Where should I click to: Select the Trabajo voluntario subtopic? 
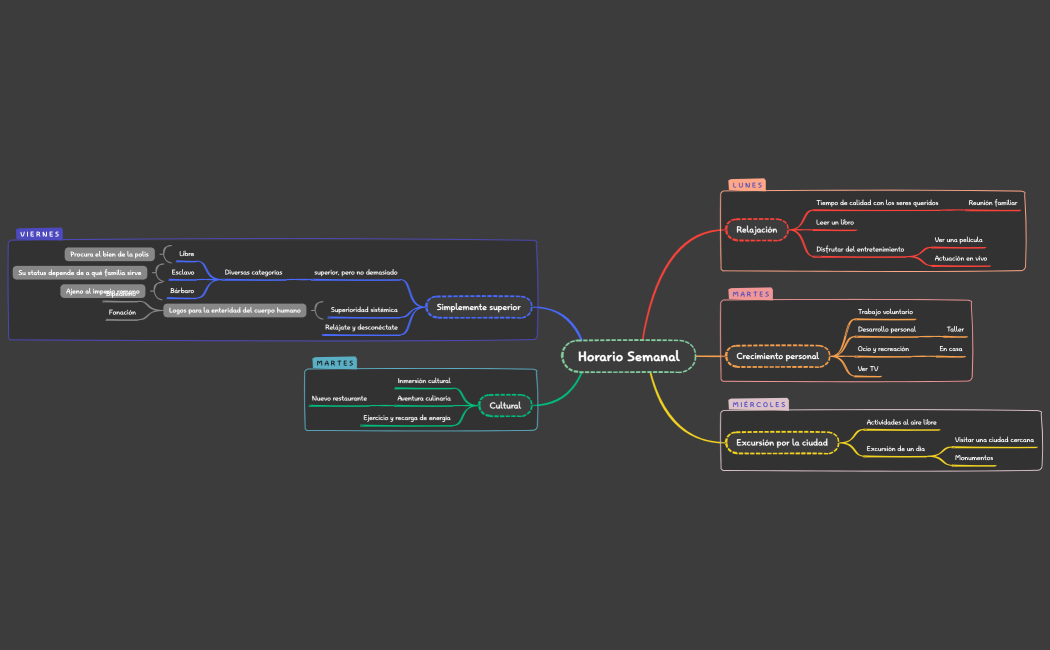[885, 312]
